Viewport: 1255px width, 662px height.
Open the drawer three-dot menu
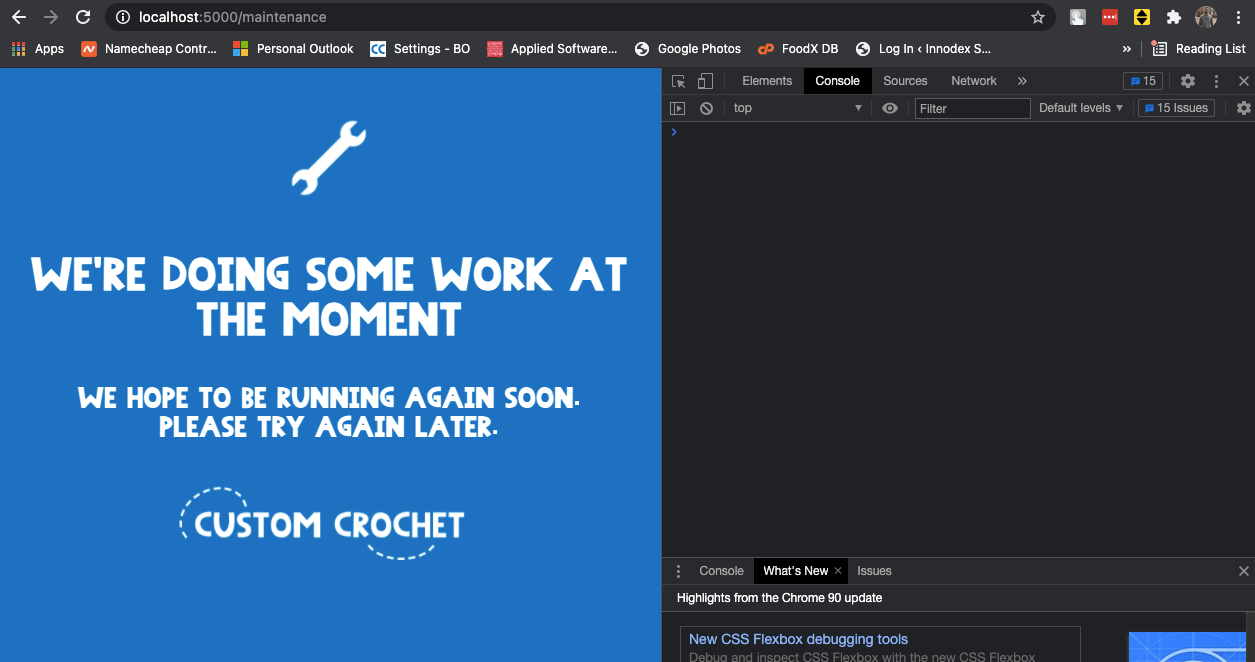pos(678,571)
